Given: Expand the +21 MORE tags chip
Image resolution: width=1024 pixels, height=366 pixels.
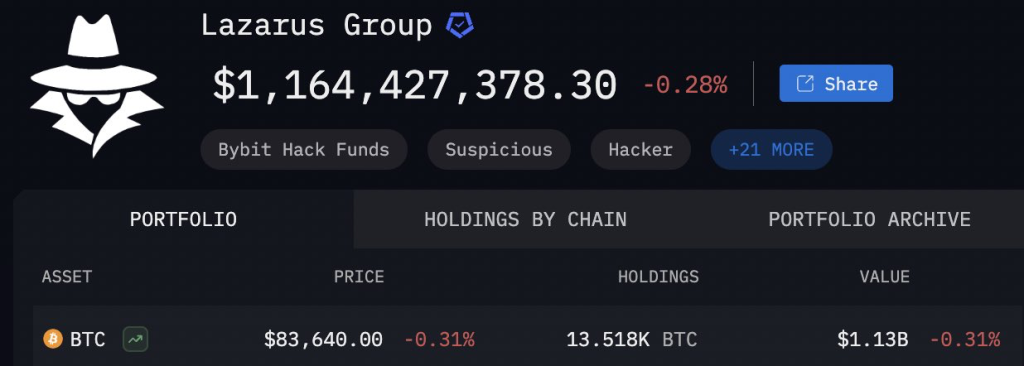Looking at the screenshot, I should (771, 150).
